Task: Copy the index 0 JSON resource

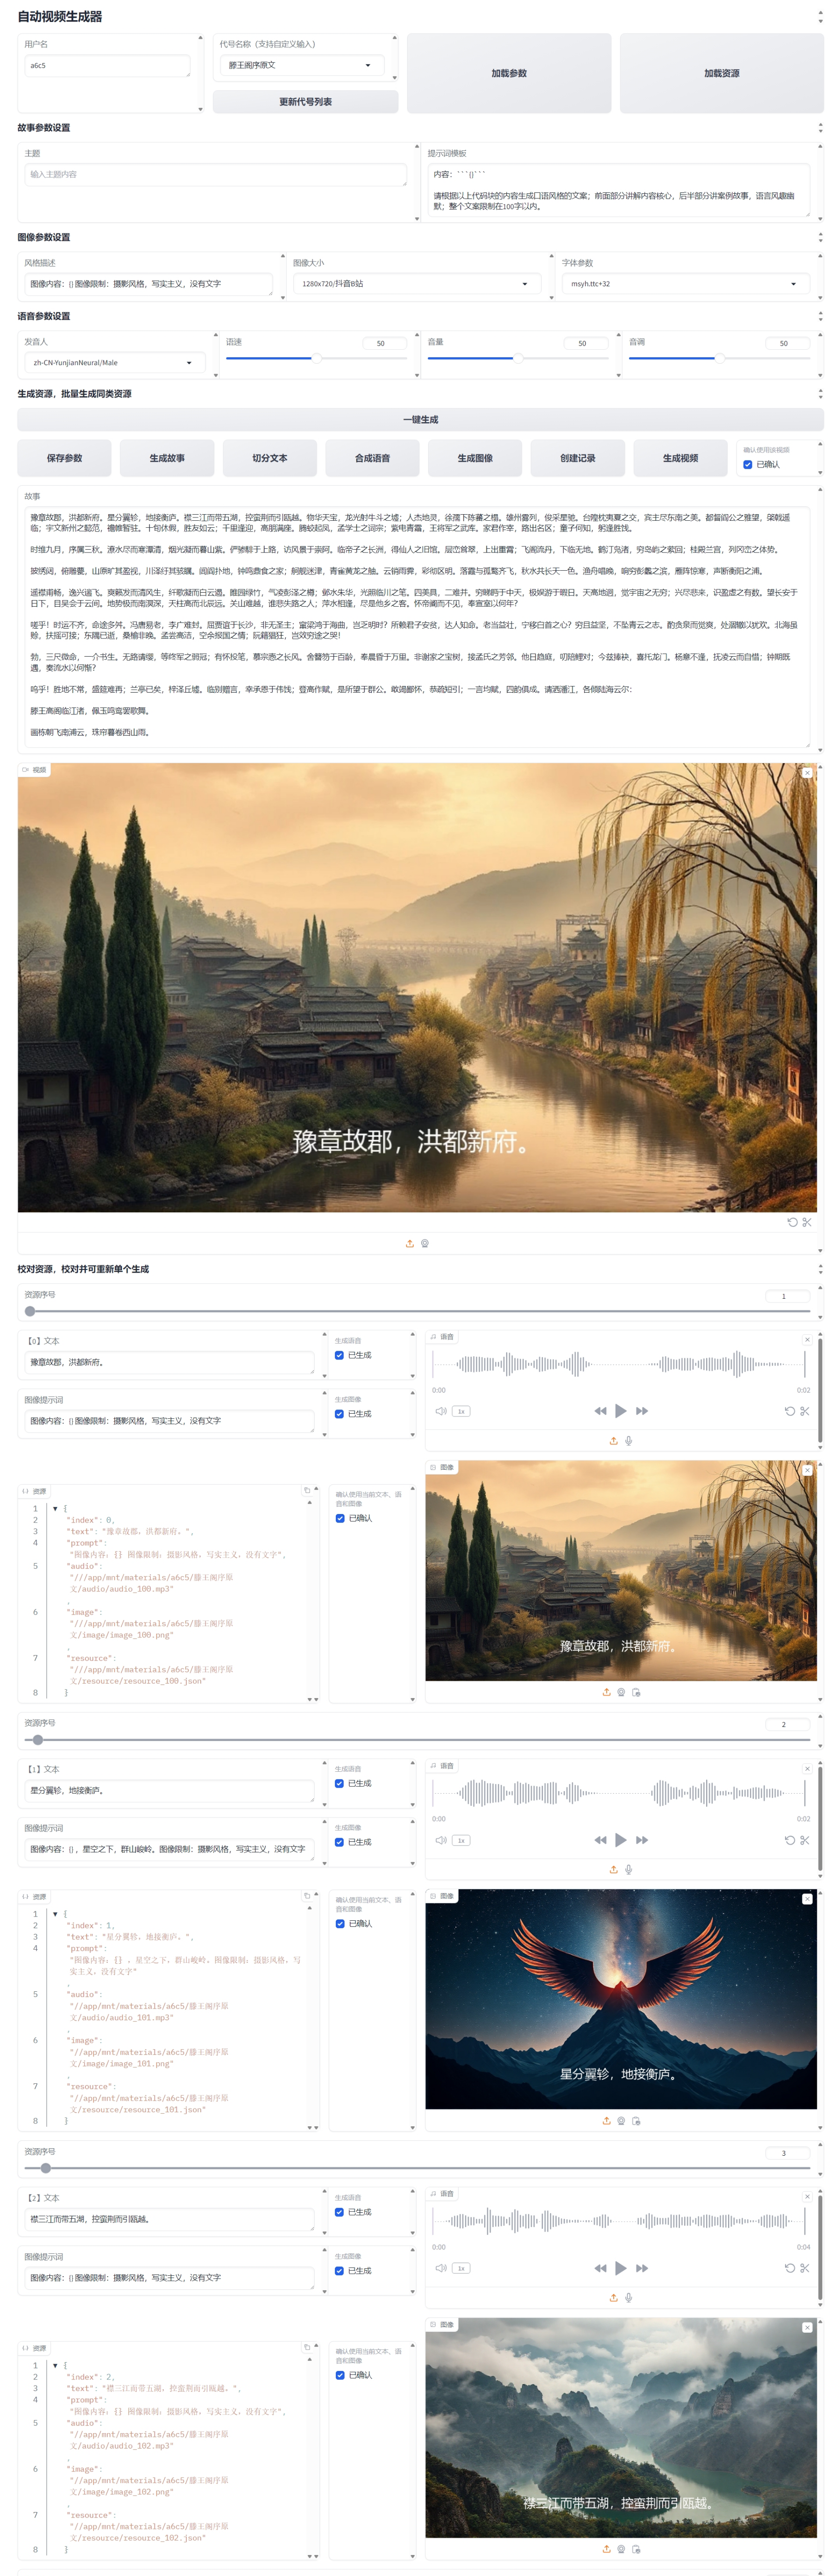Action: tap(307, 1490)
